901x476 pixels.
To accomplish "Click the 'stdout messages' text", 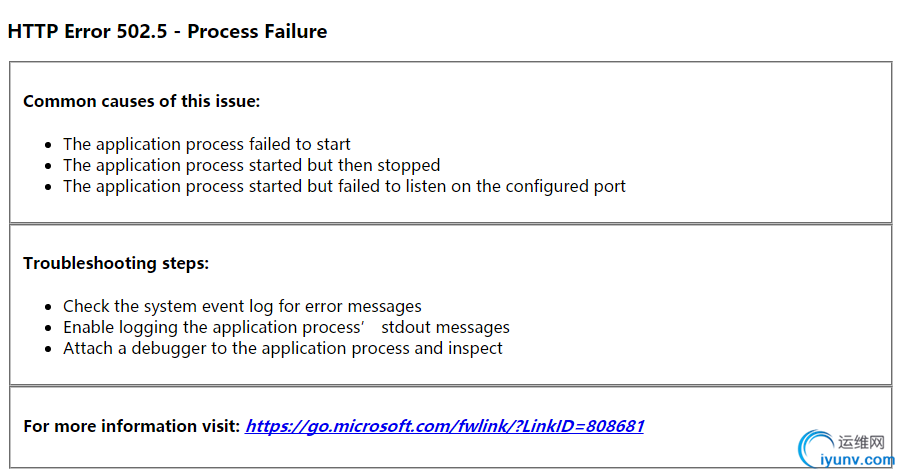I will pos(445,327).
